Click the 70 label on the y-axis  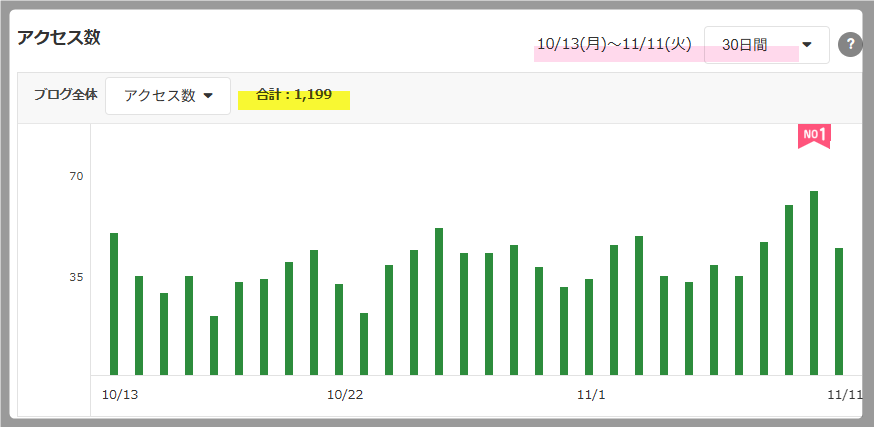(x=76, y=176)
